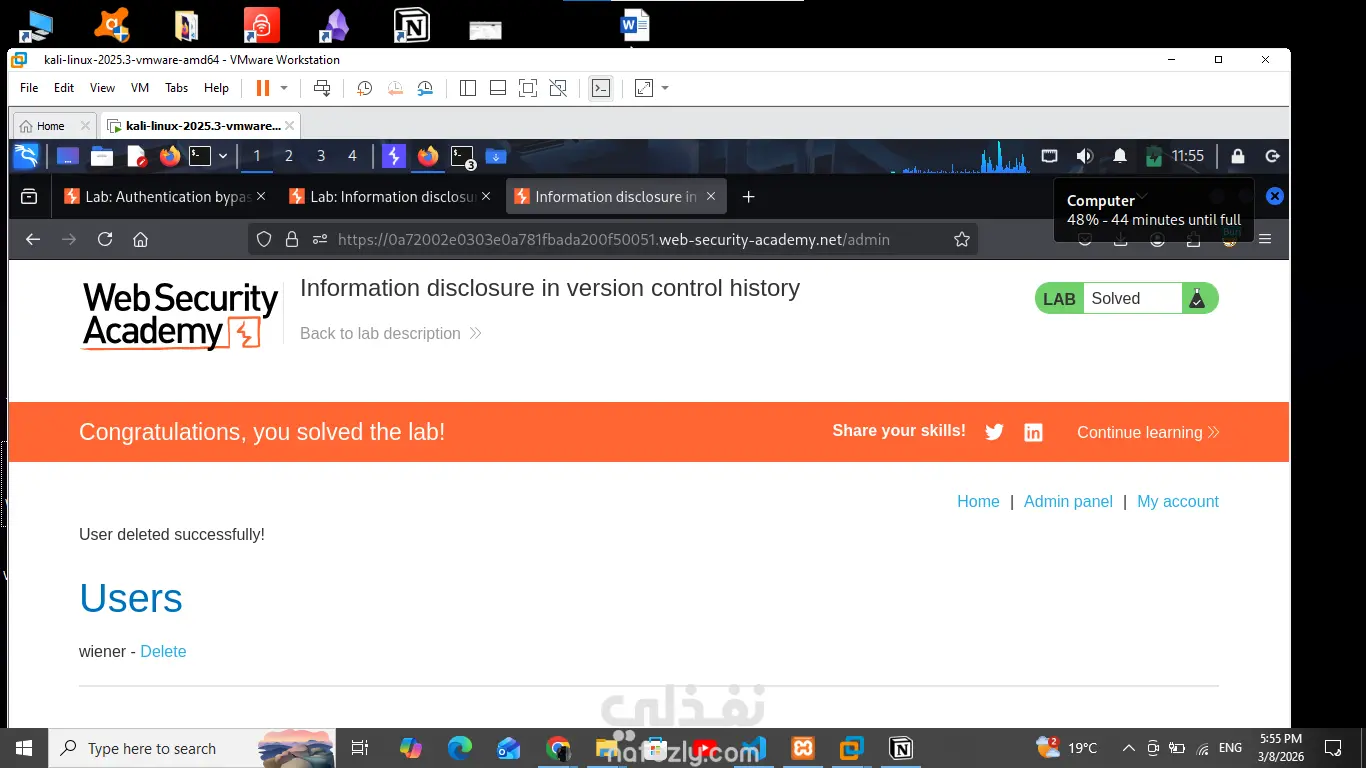Open the VMware File menu
Image resolution: width=1366 pixels, height=768 pixels.
pyautogui.click(x=29, y=88)
